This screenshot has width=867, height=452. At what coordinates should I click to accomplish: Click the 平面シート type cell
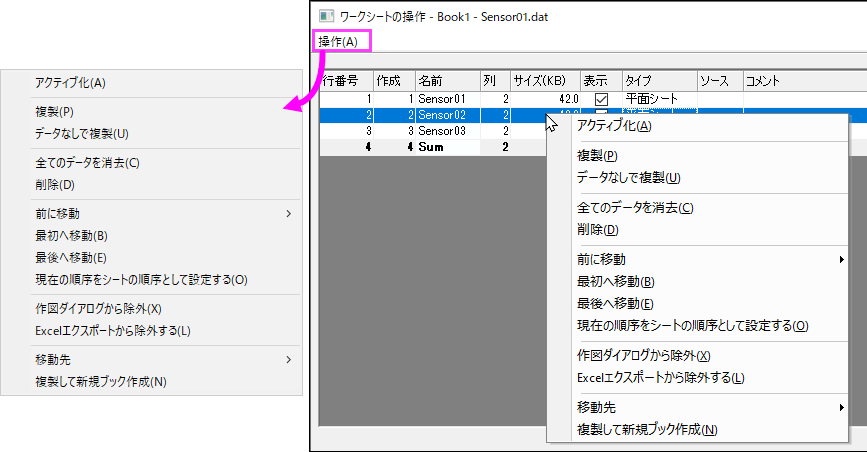[x=660, y=99]
